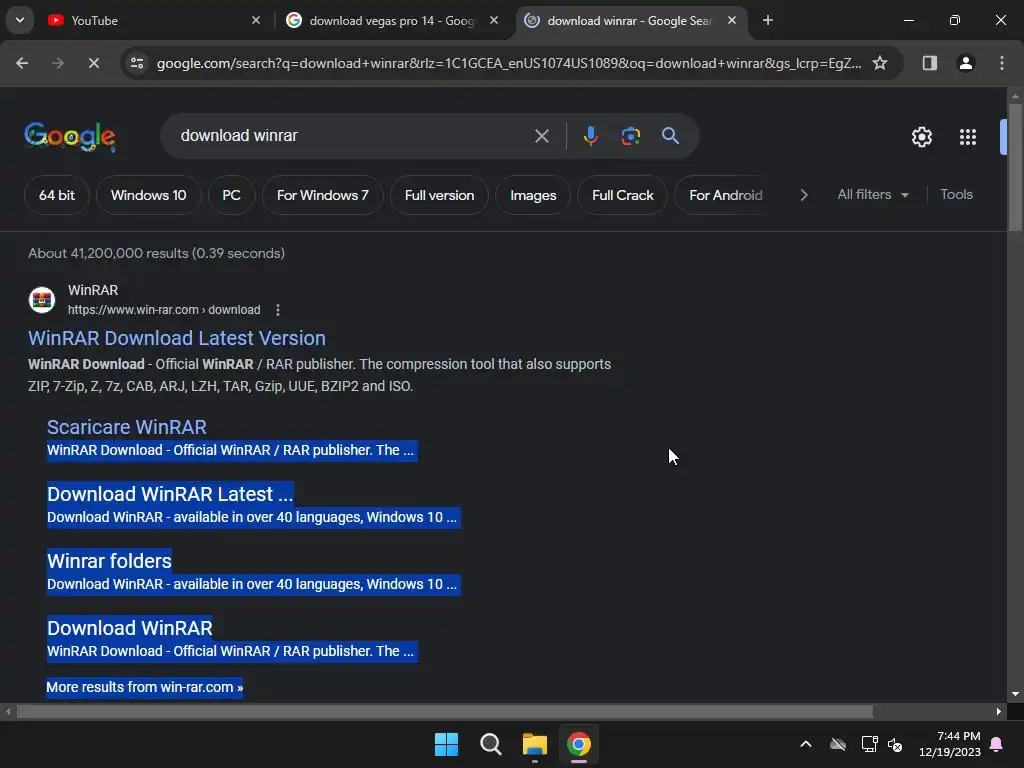Close the download vegas pro 14 tab
The height and width of the screenshot is (768, 1024).
[x=494, y=20]
